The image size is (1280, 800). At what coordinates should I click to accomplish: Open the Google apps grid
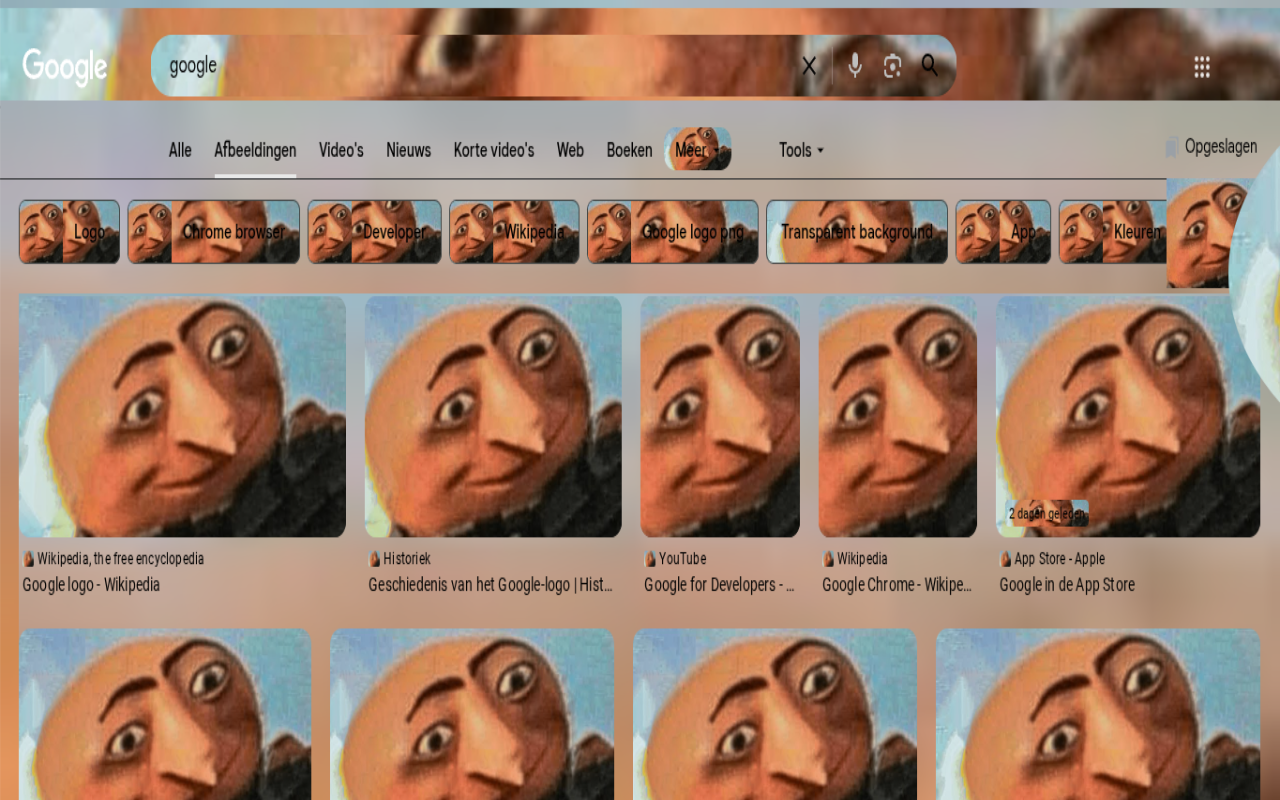click(1202, 67)
